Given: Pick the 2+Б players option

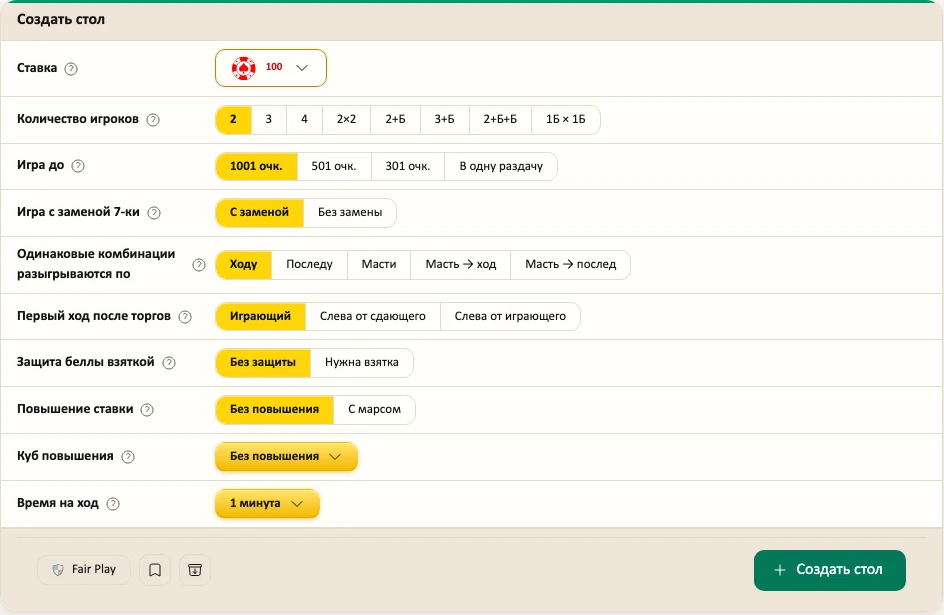Looking at the screenshot, I should coord(395,119).
